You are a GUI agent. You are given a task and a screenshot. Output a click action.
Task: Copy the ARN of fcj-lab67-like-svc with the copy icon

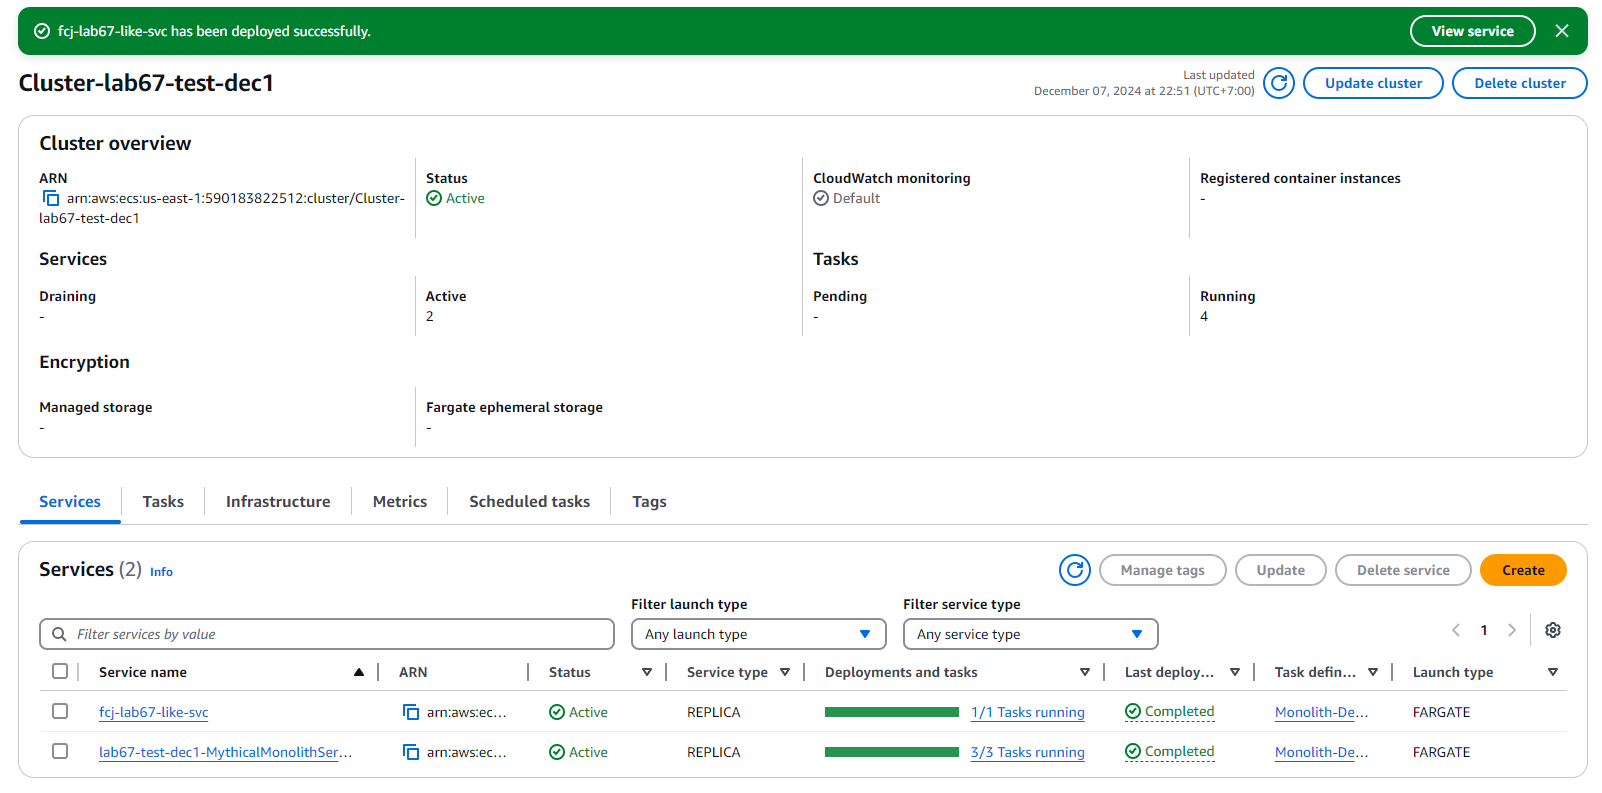point(411,712)
